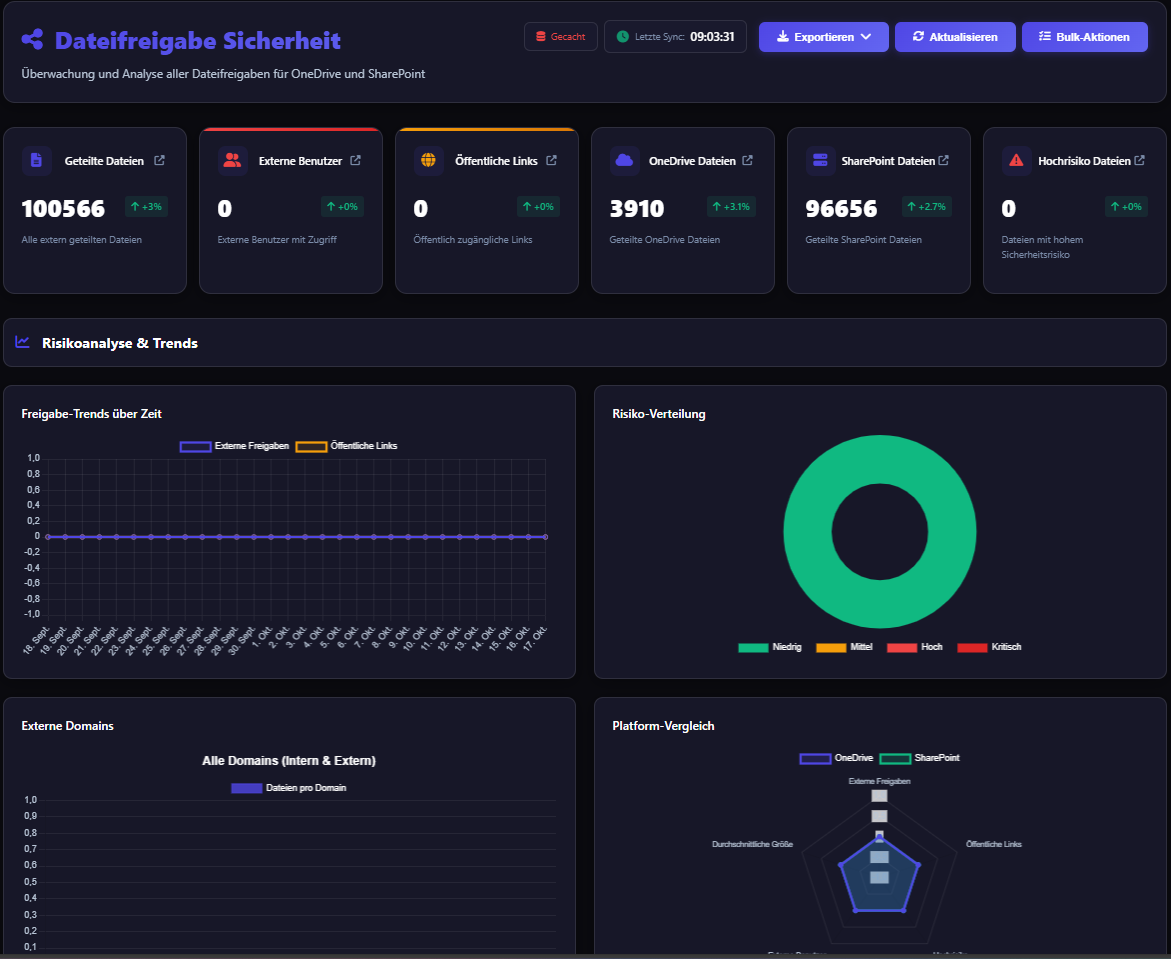Screen dimensions: 1171x959
Task: Click the red warning triangle Hochrisiko icon
Action: 1016,161
